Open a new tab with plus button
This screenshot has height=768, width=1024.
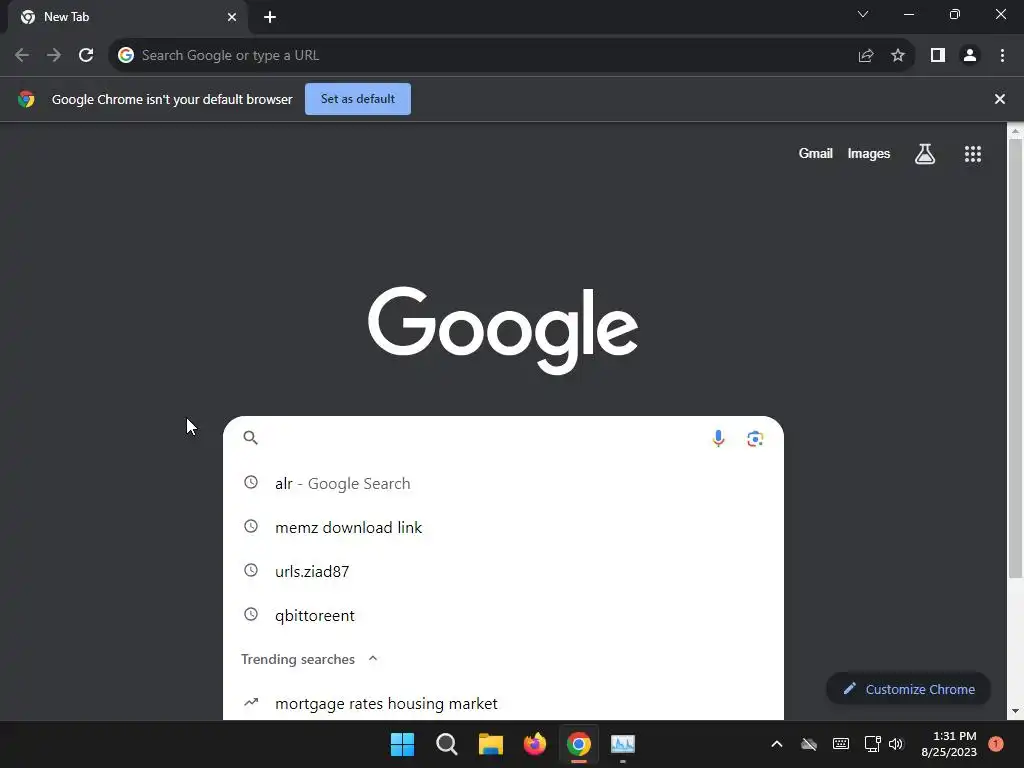pyautogui.click(x=270, y=17)
